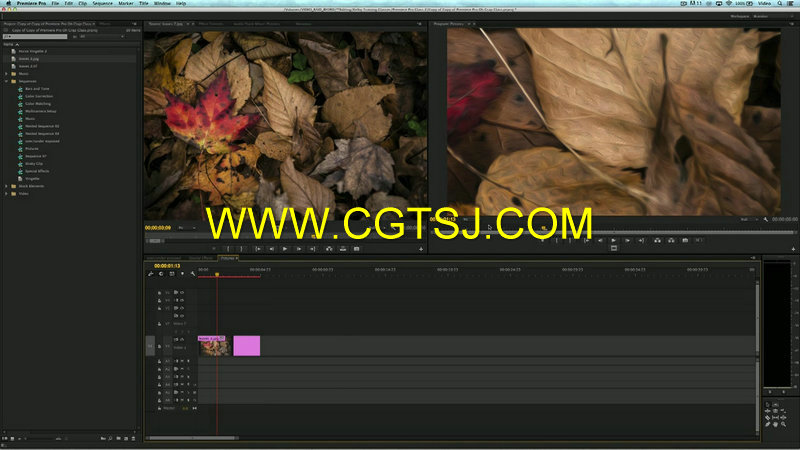Export a frame from the Source monitor
800x450 pixels.
coord(357,249)
